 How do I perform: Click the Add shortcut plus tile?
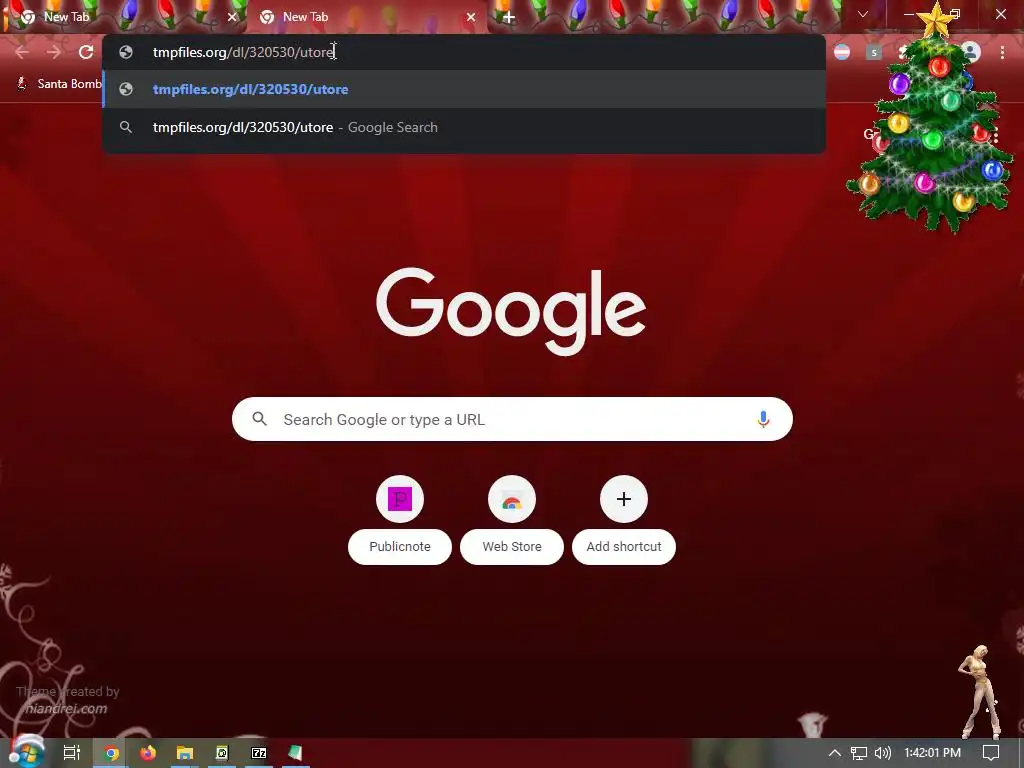(x=624, y=500)
